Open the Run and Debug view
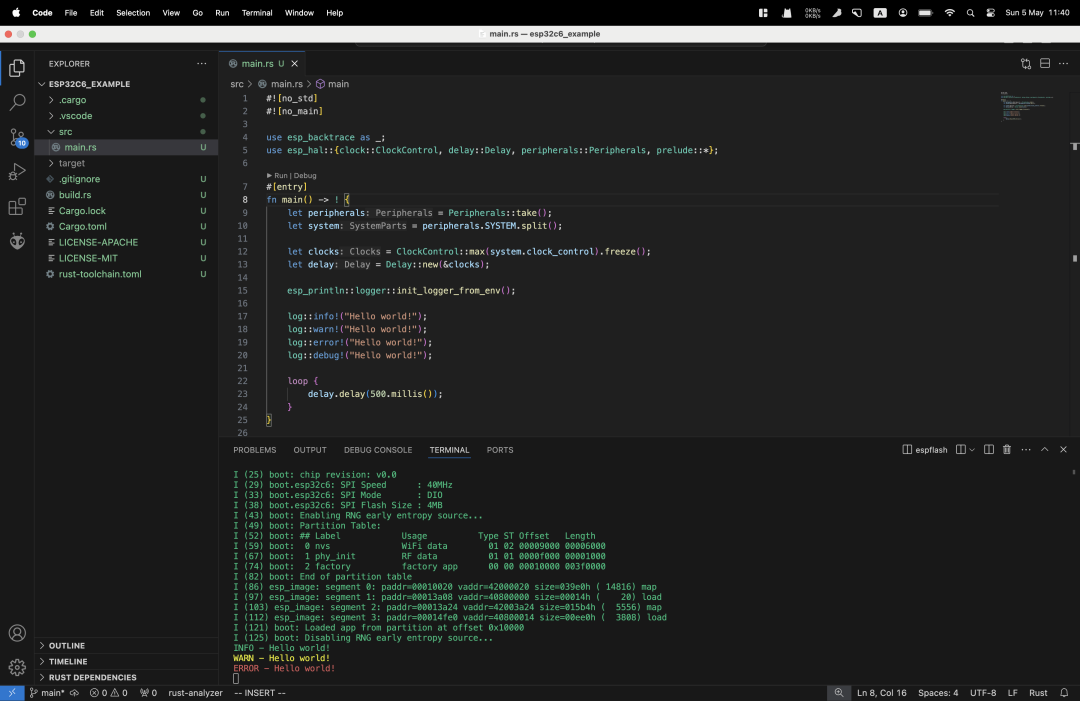 (17, 172)
